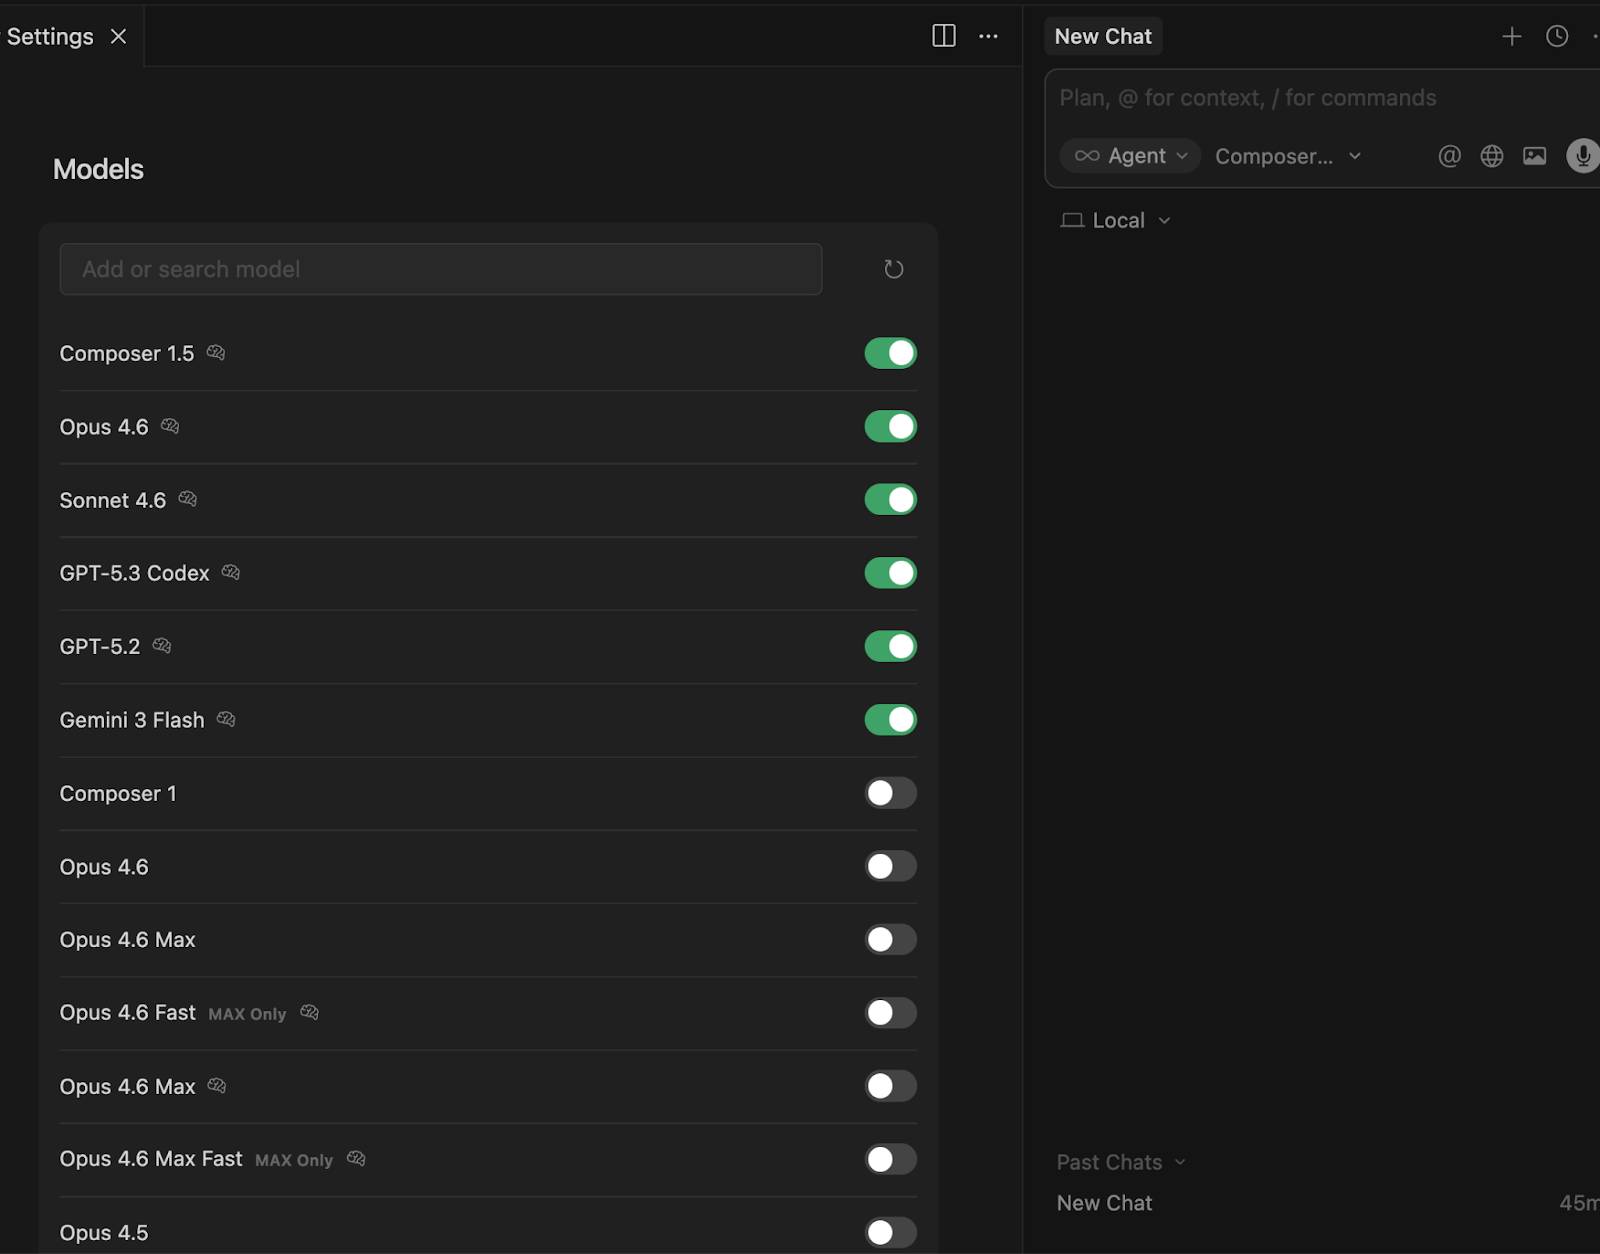Click the brain icon beside GPT-5.3 Codex
The height and width of the screenshot is (1254, 1600).
pyautogui.click(x=231, y=572)
